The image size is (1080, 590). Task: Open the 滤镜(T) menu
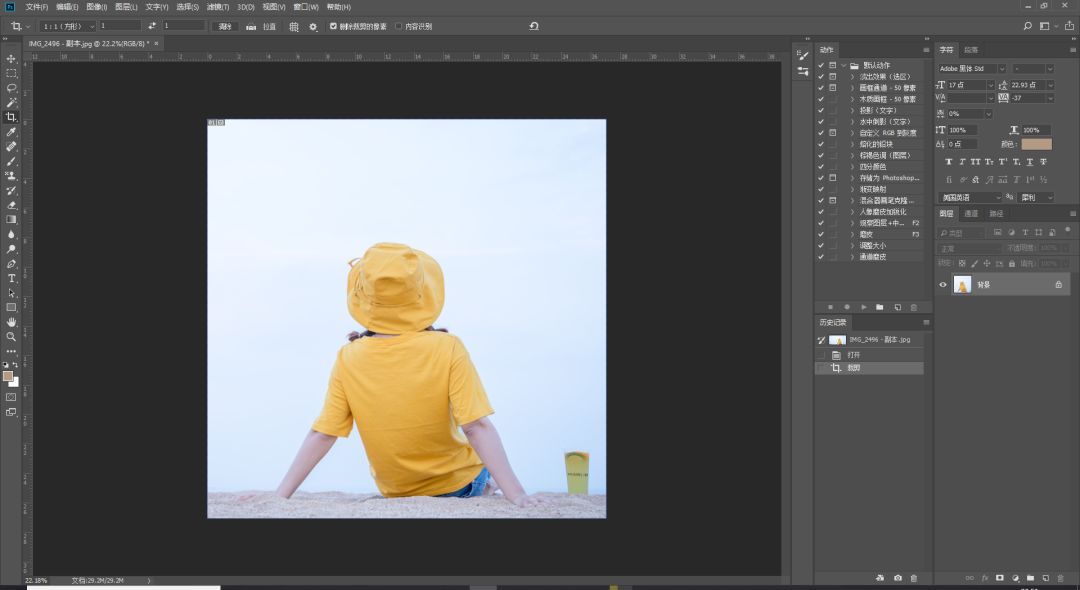pyautogui.click(x=219, y=7)
